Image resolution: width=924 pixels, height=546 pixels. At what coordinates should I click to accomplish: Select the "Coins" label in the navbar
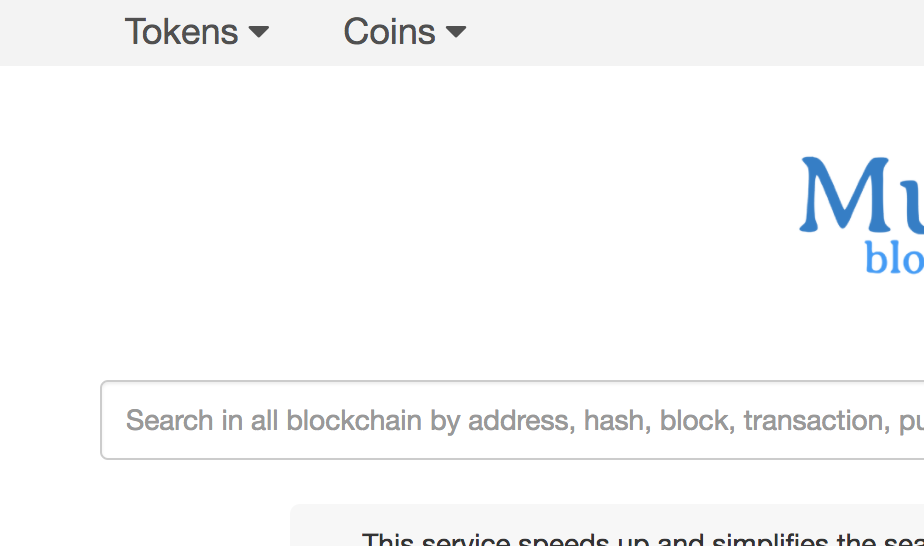click(389, 32)
